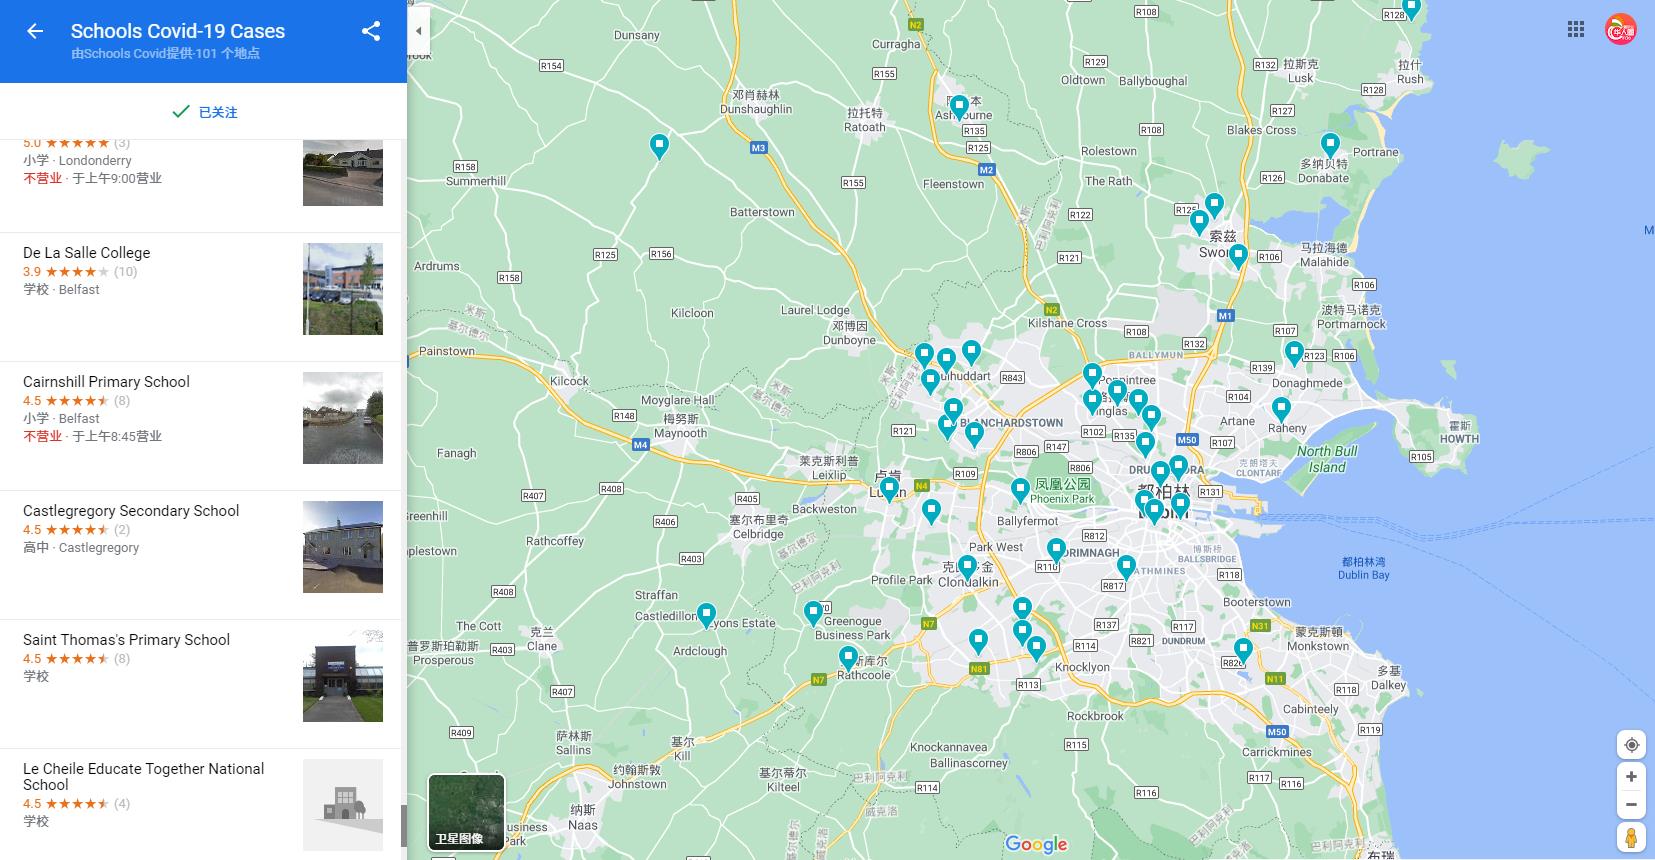This screenshot has height=860, width=1655.
Task: Click the Dublin Bay map label
Action: (x=1364, y=568)
